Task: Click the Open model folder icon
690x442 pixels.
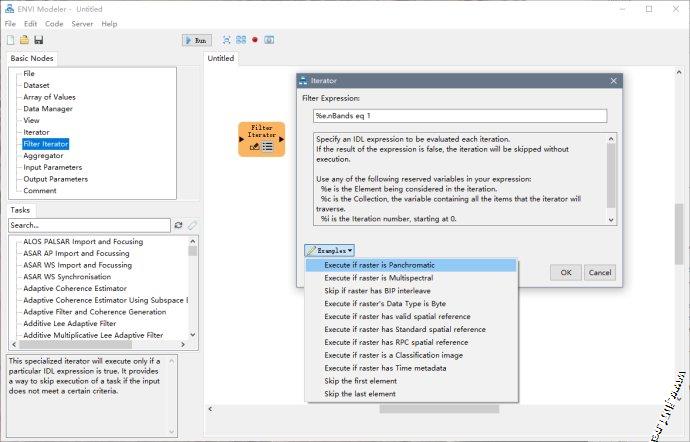Action: (x=24, y=40)
